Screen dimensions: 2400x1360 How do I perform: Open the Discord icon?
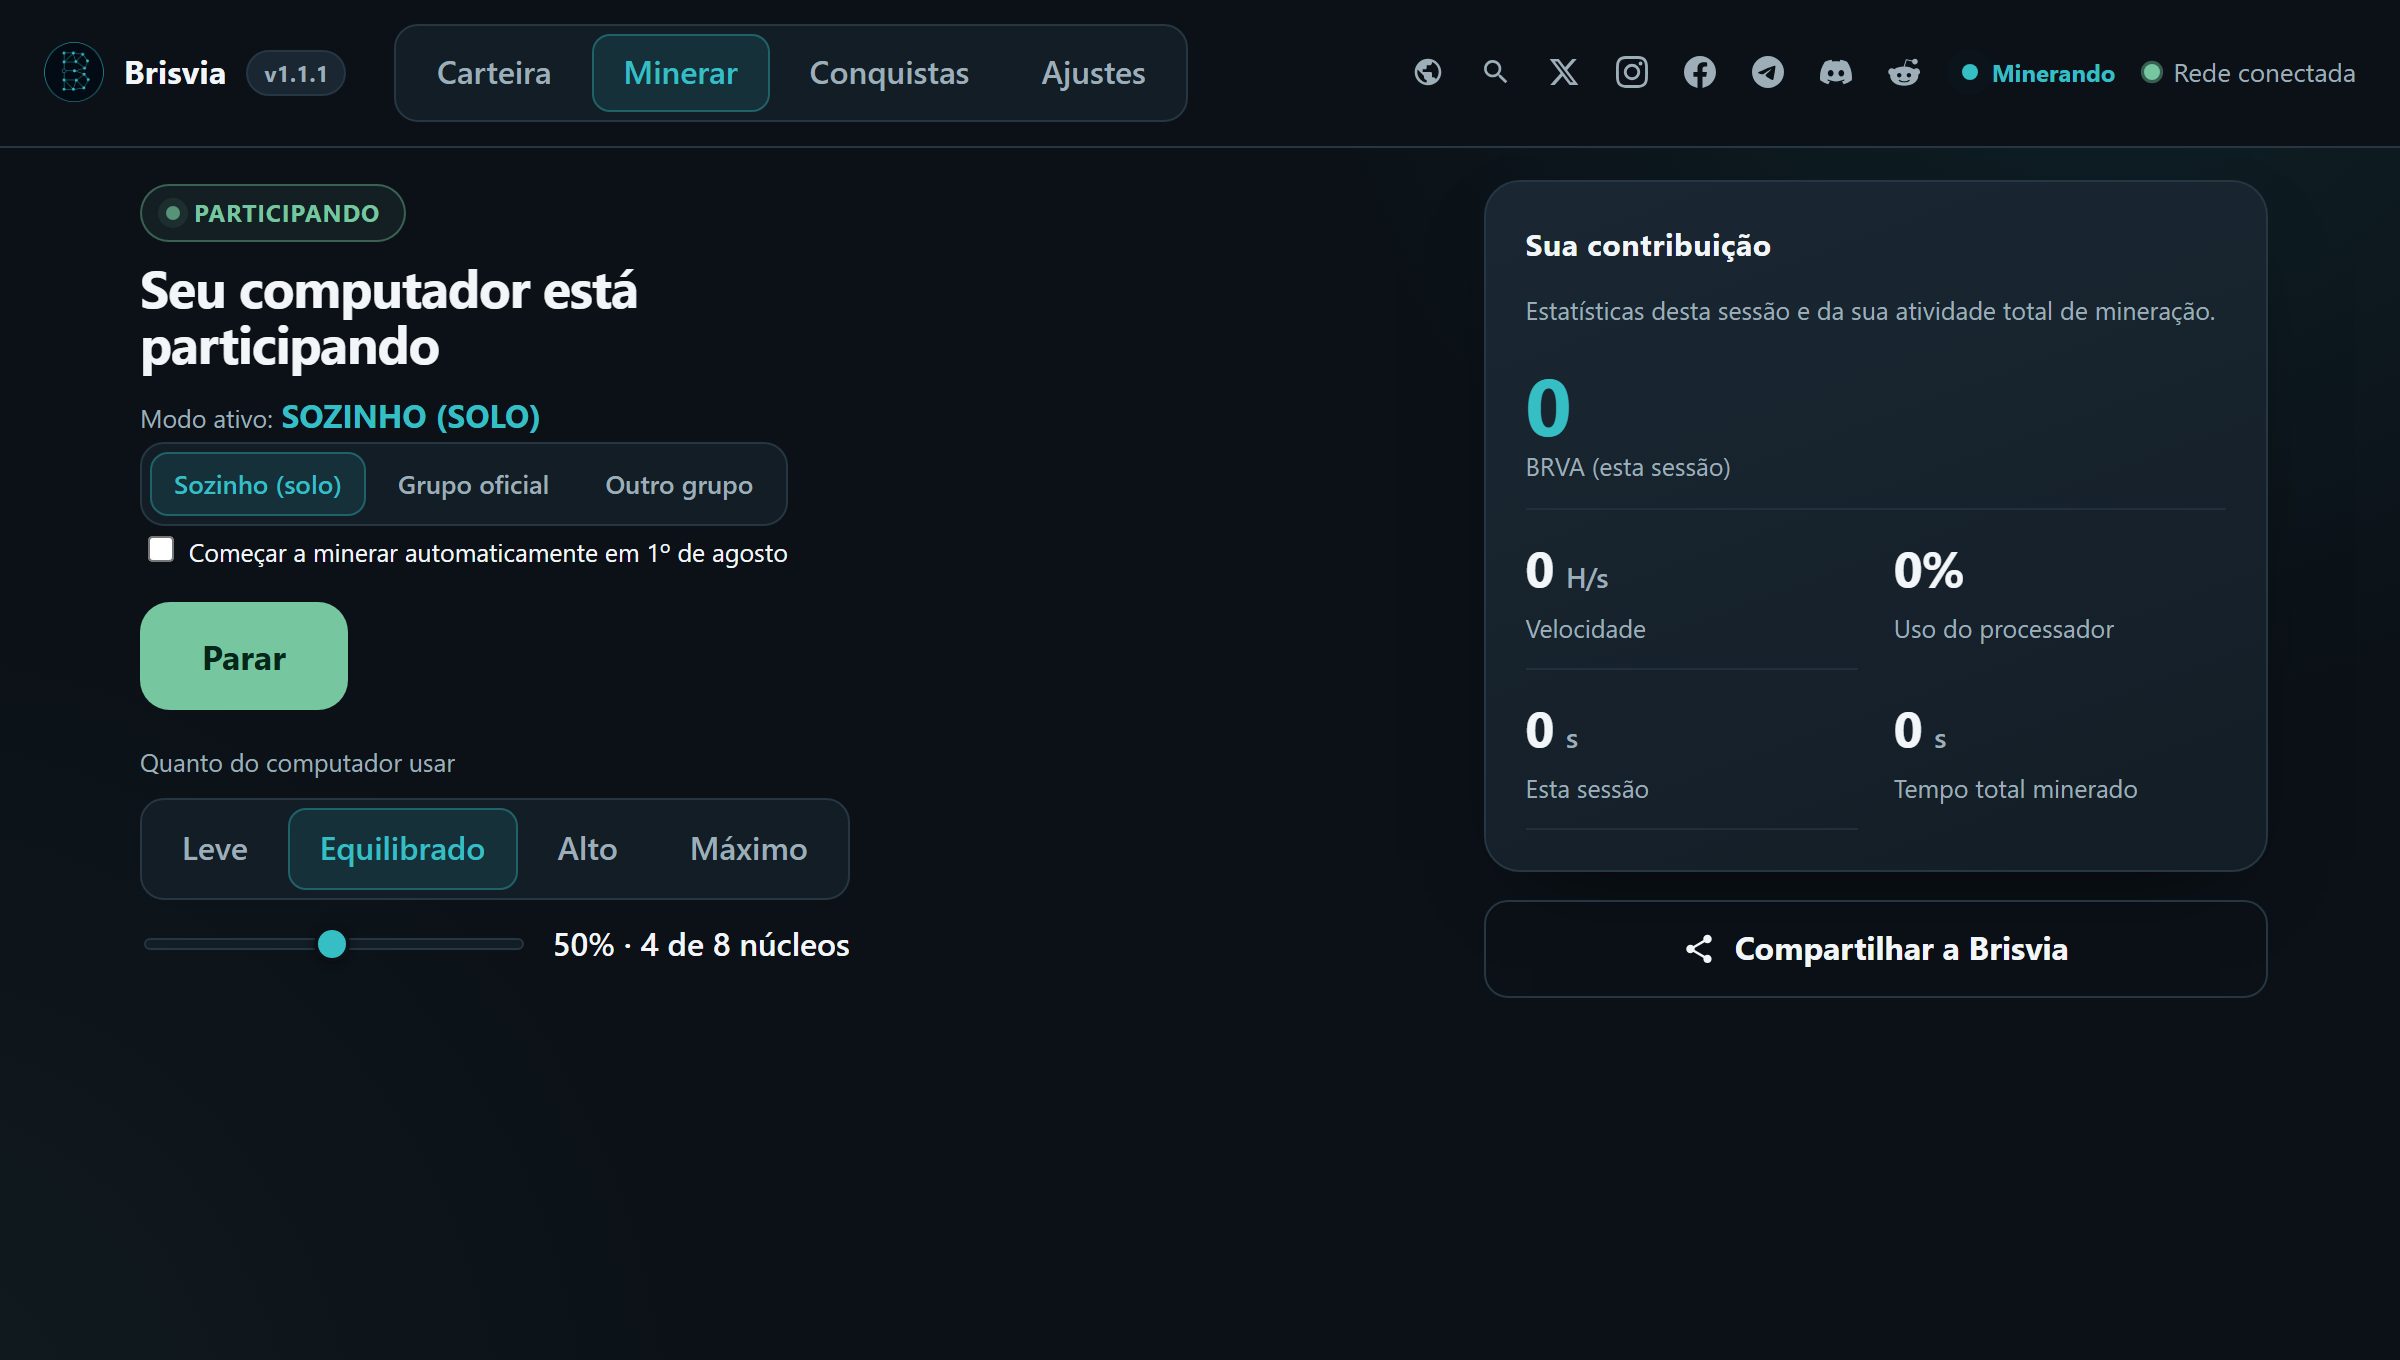tap(1835, 72)
